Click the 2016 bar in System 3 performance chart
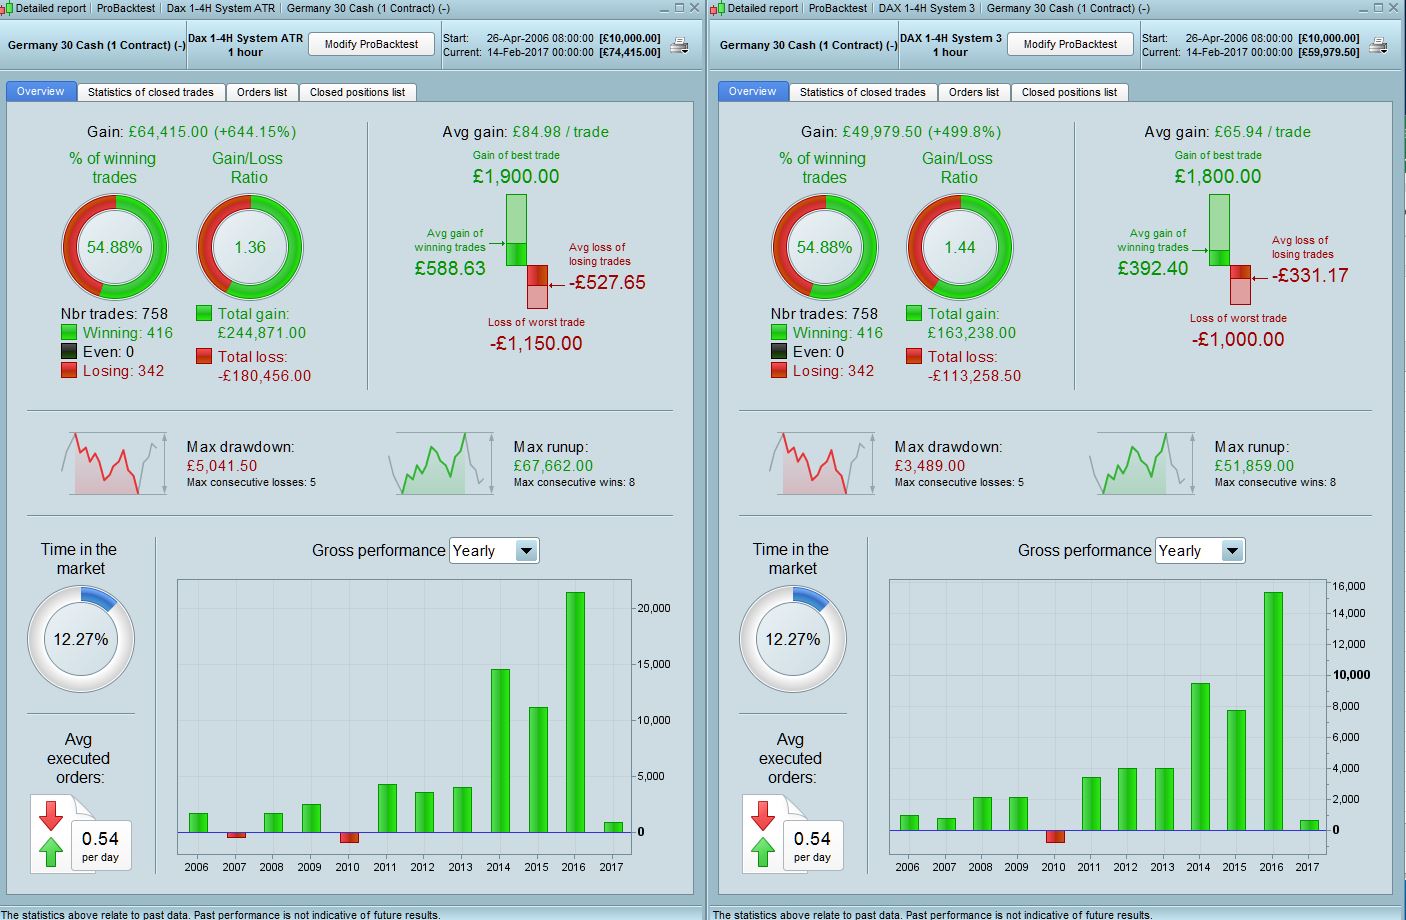The height and width of the screenshot is (920, 1406). pyautogui.click(x=1273, y=711)
